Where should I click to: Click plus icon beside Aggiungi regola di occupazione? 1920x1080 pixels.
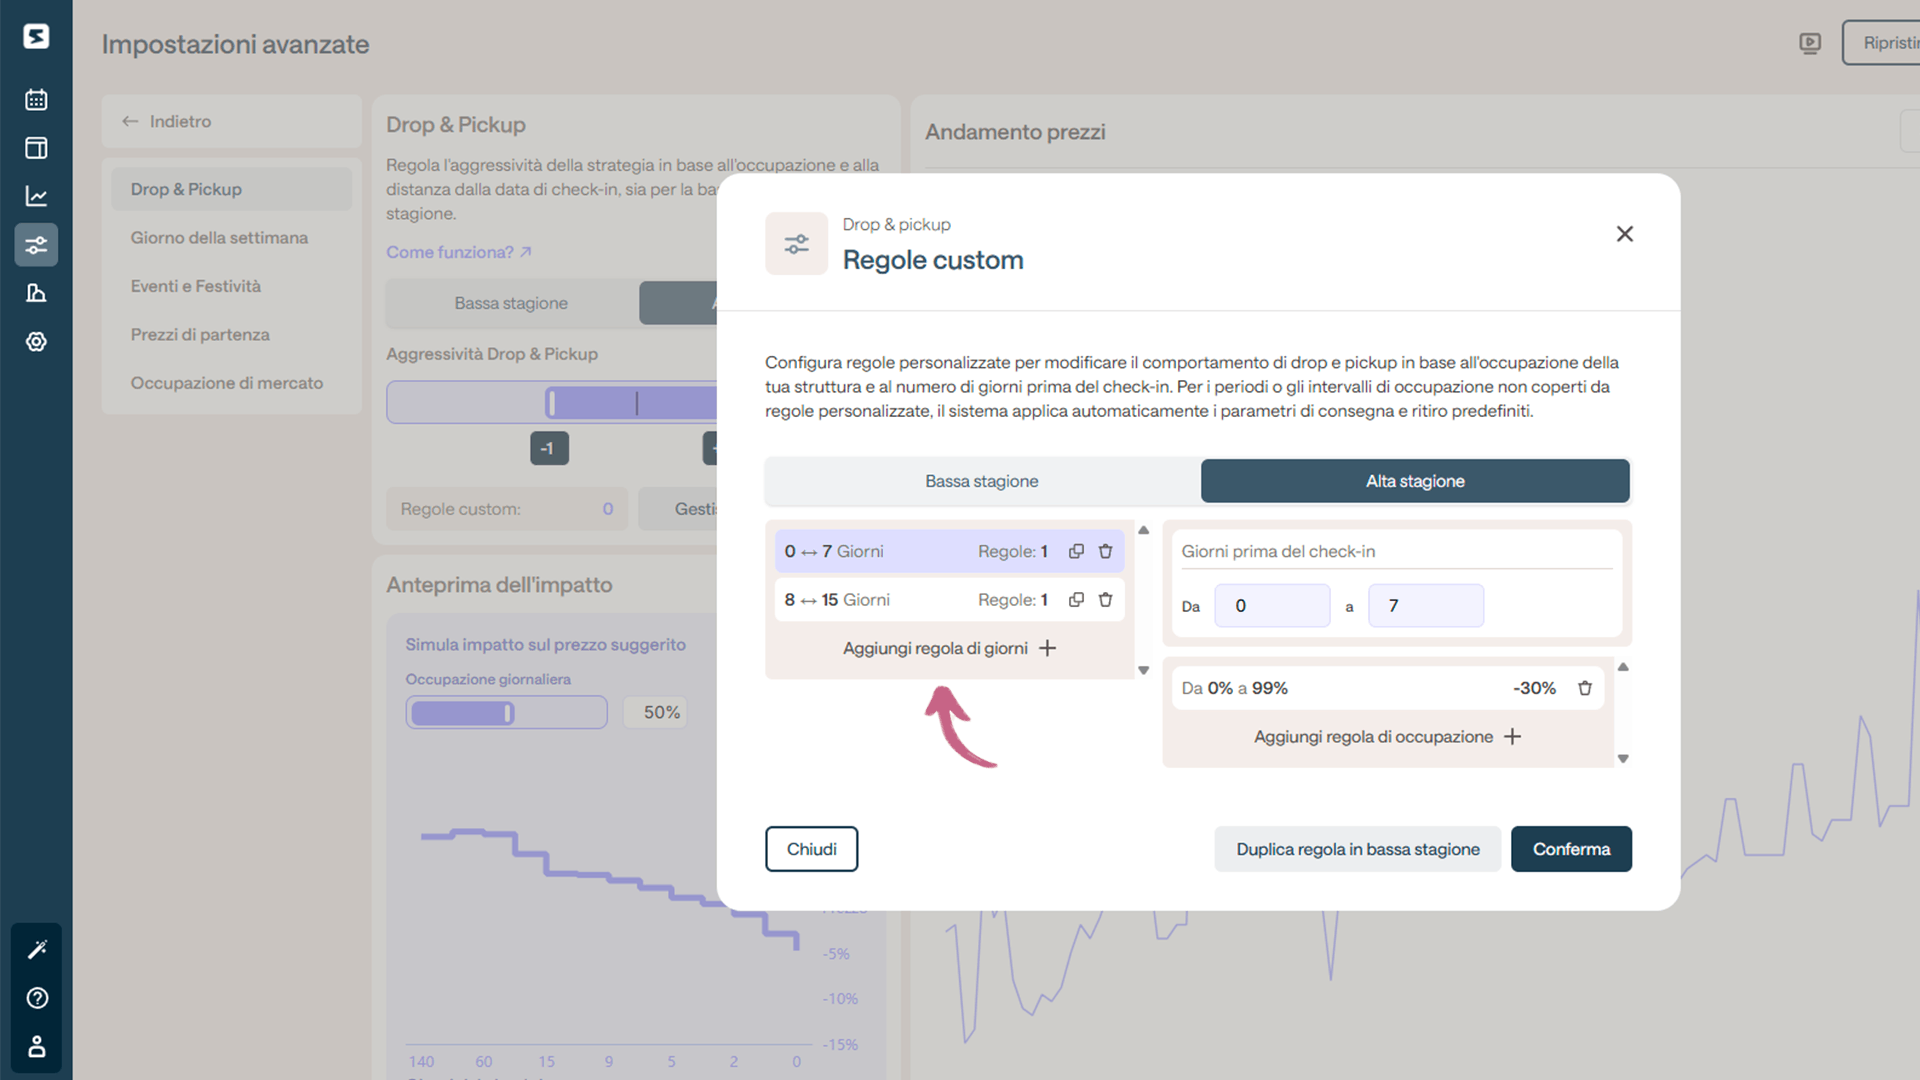[x=1513, y=737]
